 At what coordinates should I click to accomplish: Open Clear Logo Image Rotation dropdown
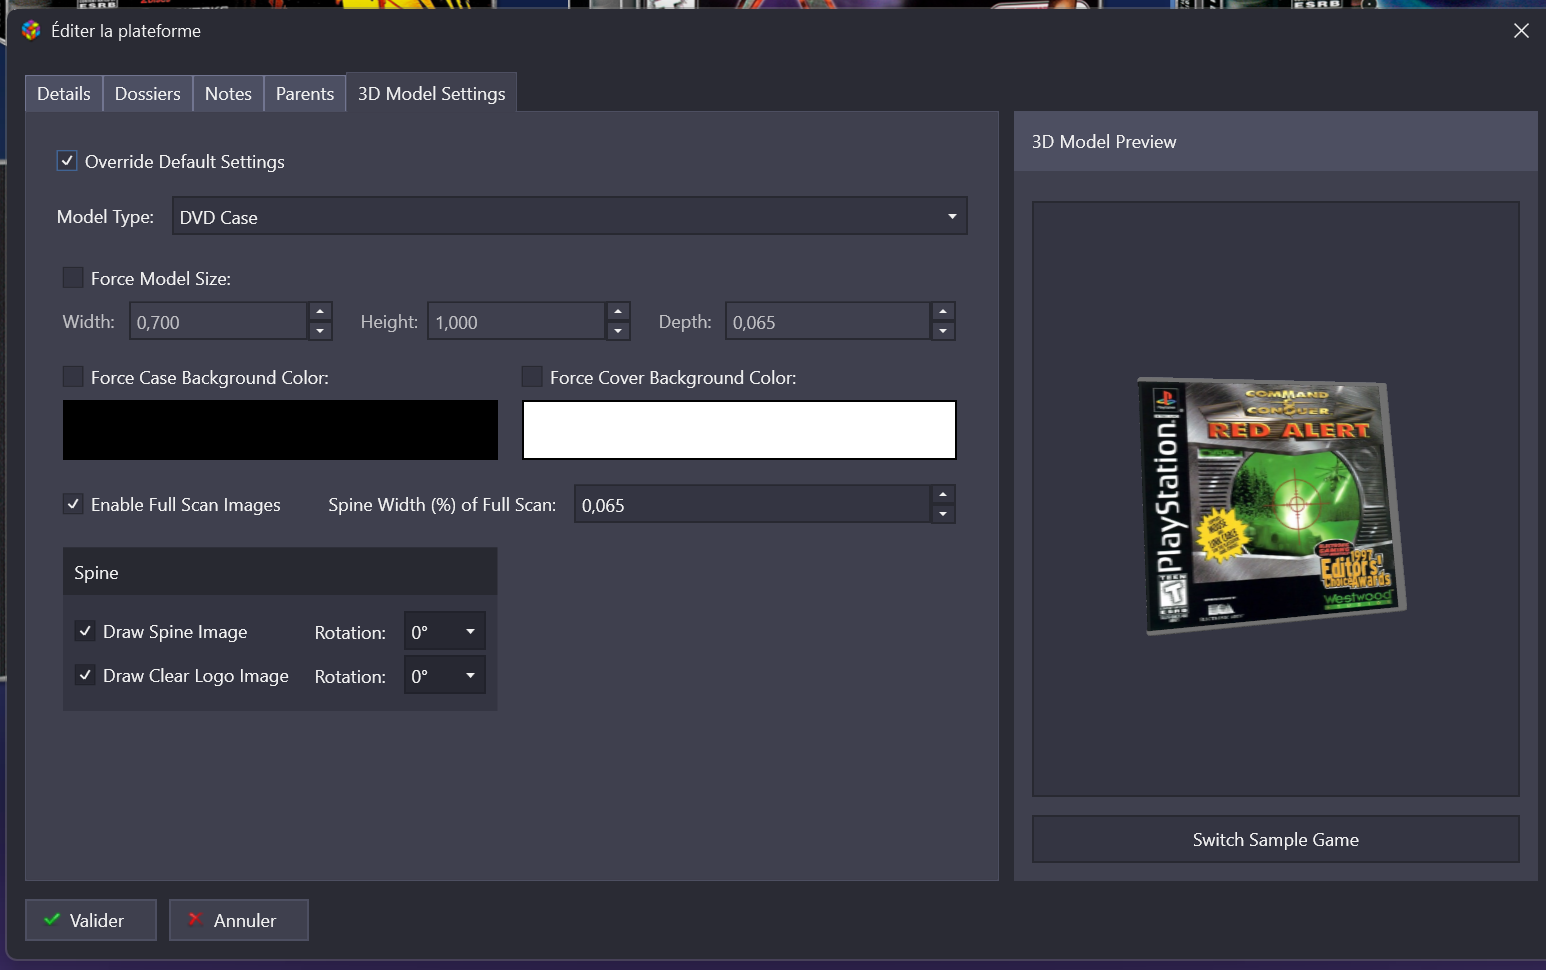(445, 676)
